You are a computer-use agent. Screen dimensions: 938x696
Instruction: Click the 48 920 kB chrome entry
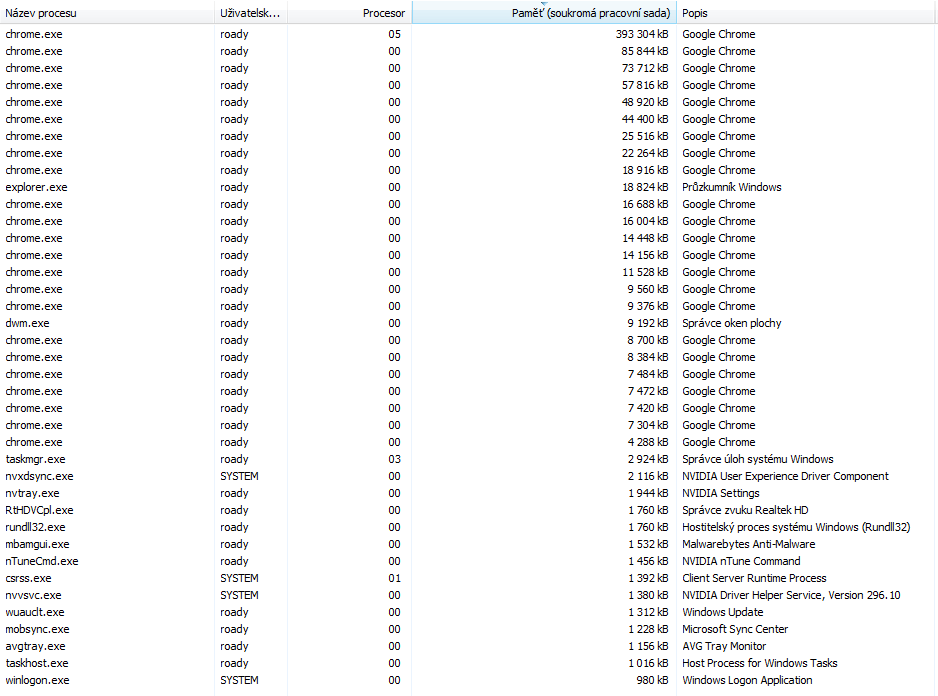(x=644, y=102)
